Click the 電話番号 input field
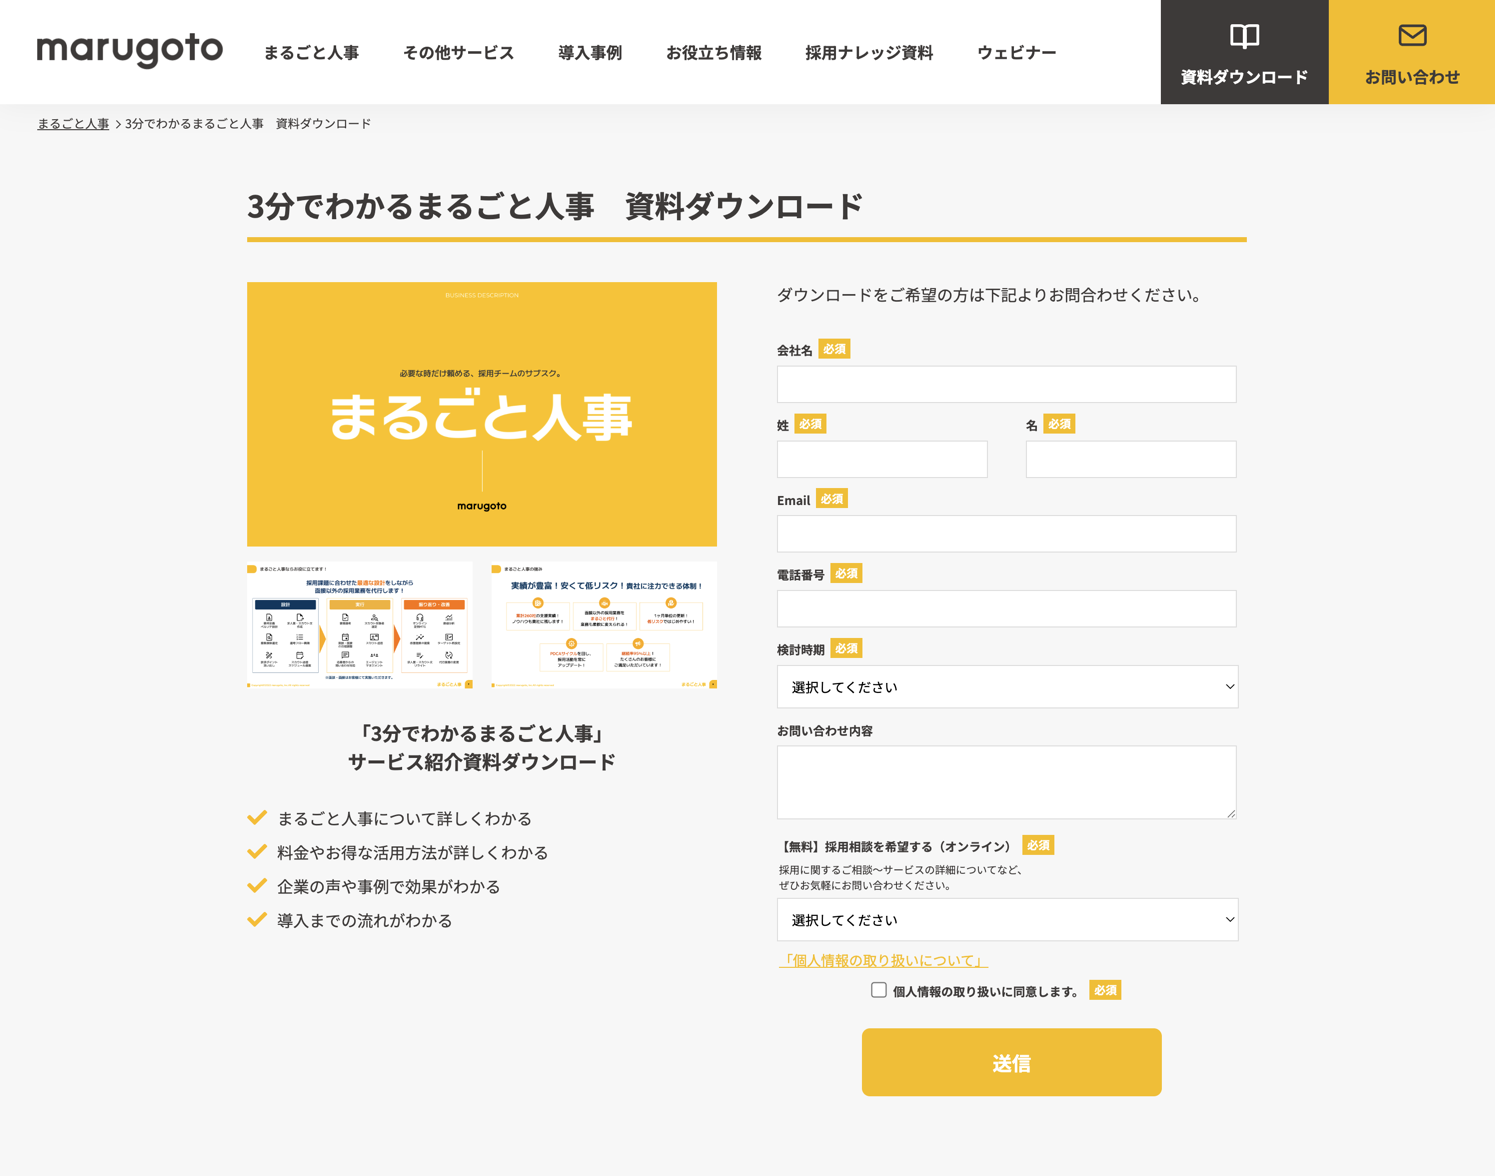This screenshot has height=1176, width=1495. coord(1006,608)
